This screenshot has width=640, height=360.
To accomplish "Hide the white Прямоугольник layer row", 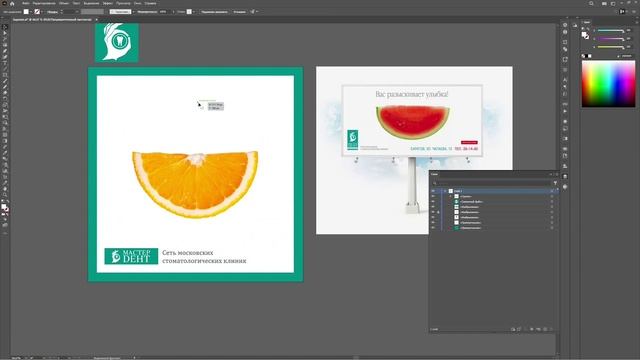I will tap(433, 223).
